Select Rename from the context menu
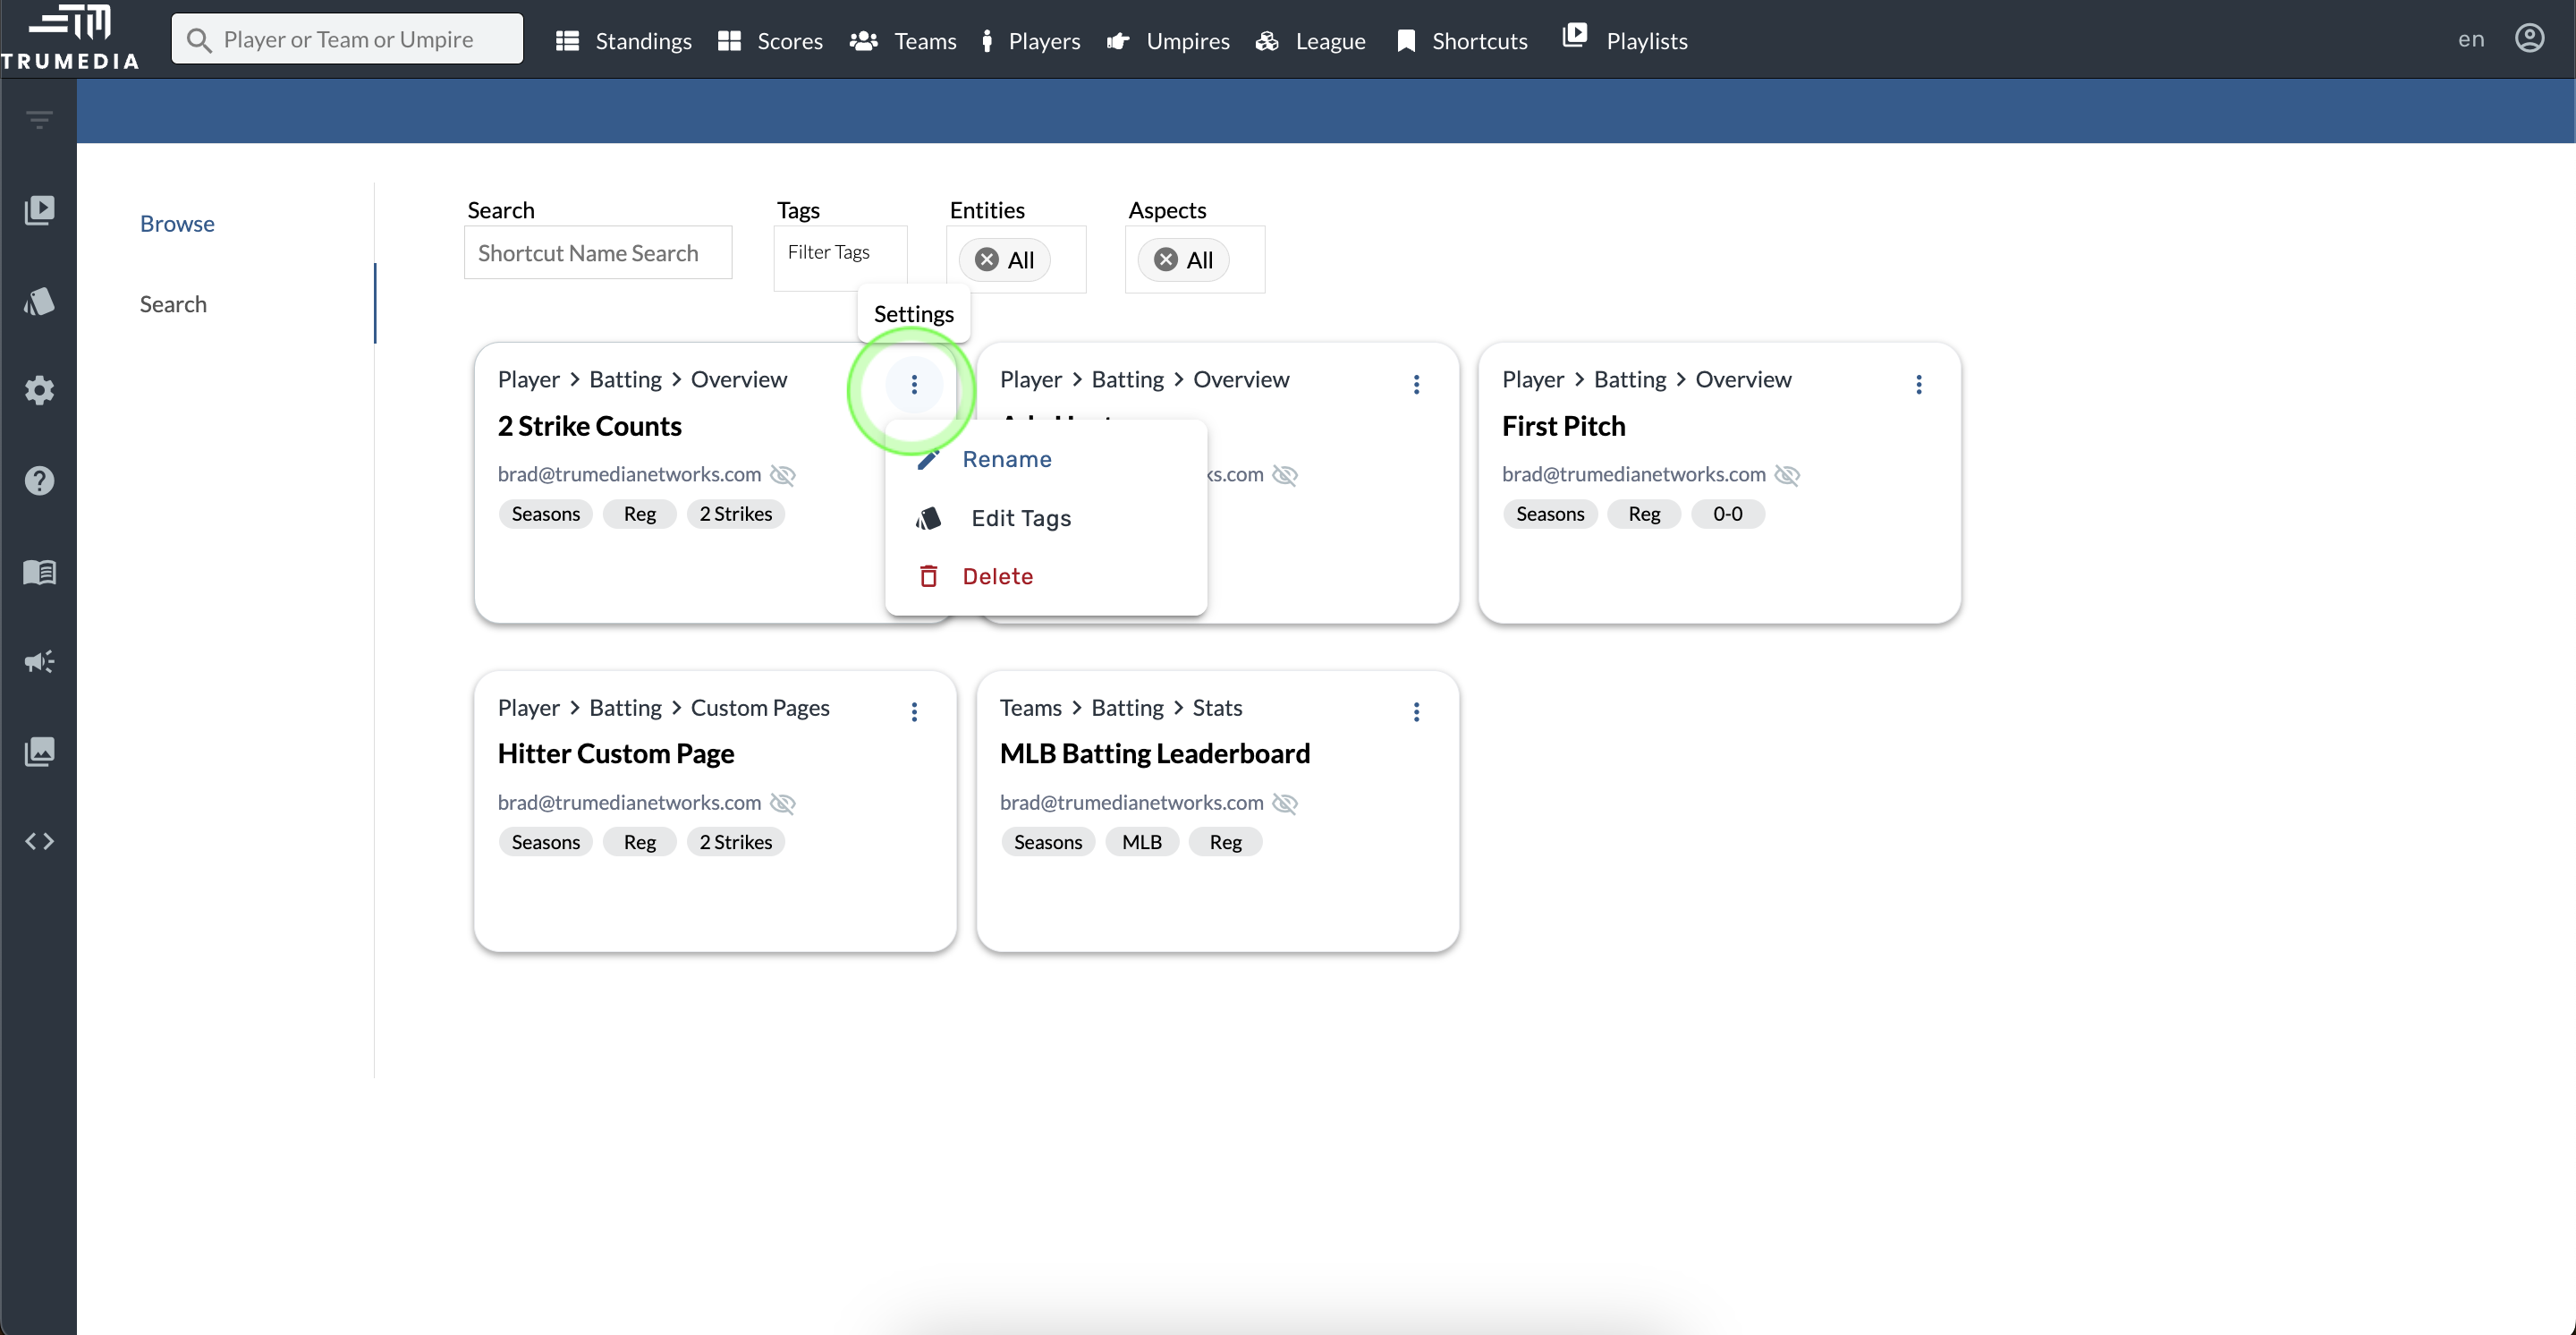The width and height of the screenshot is (2576, 1335). 1007,458
